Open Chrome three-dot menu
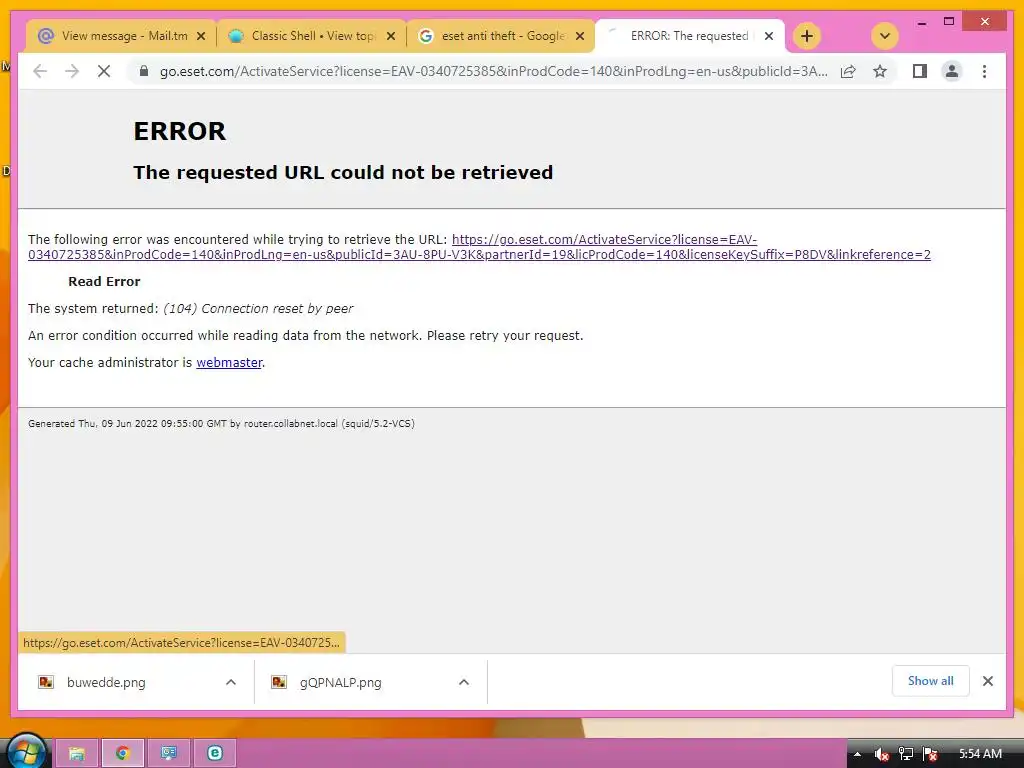 (x=984, y=71)
